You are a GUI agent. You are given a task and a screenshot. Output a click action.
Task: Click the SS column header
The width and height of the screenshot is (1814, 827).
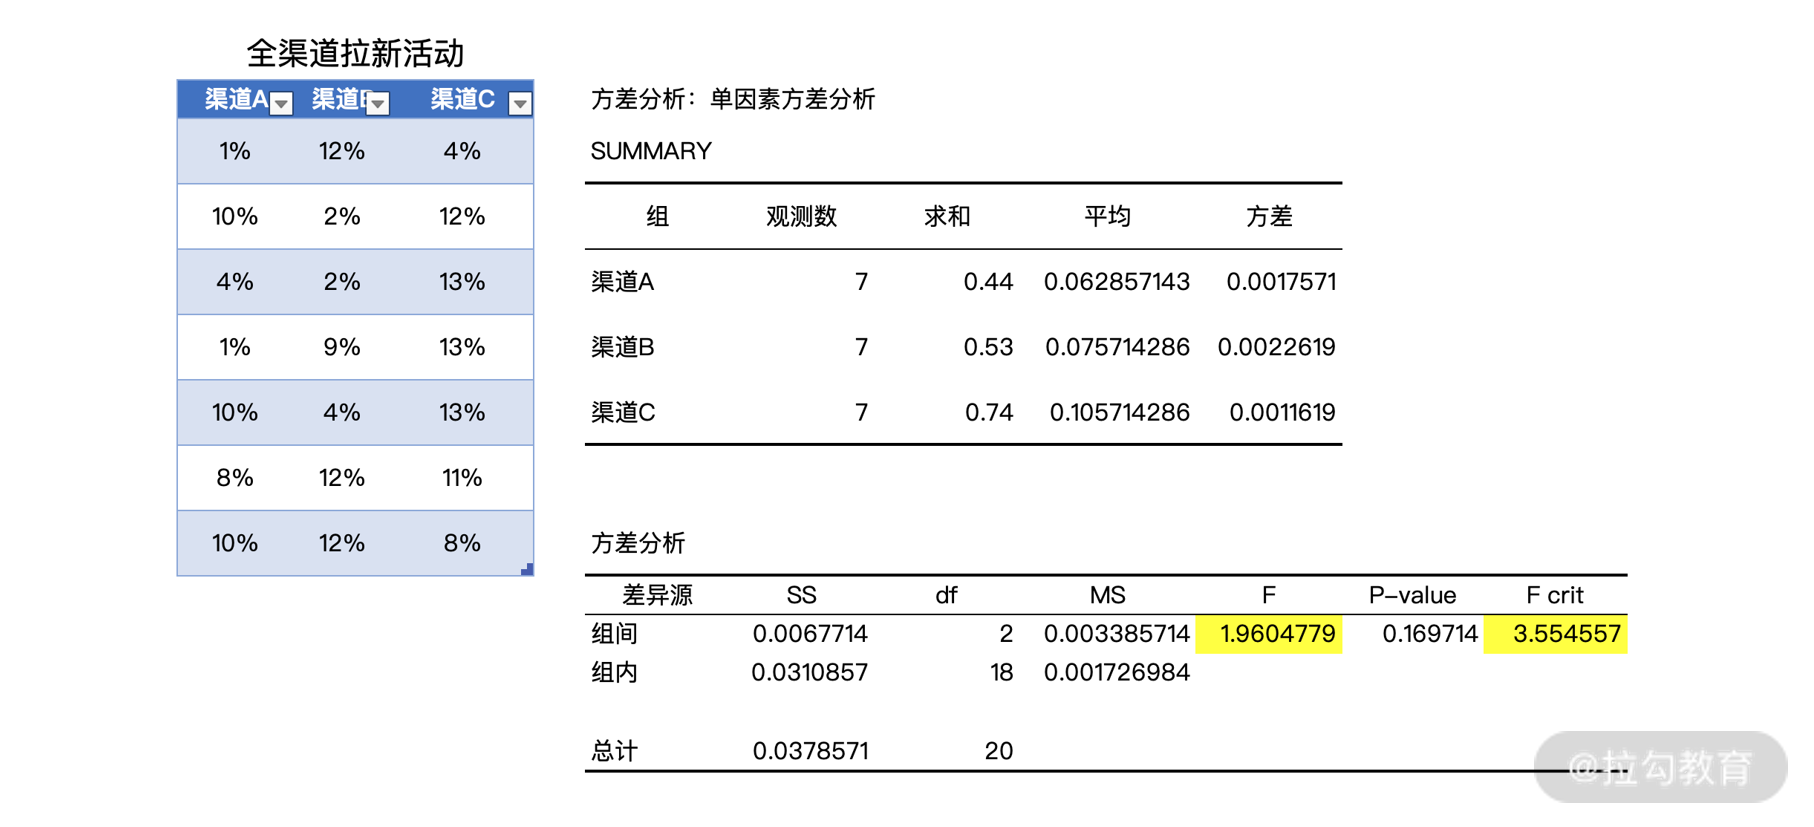801,595
